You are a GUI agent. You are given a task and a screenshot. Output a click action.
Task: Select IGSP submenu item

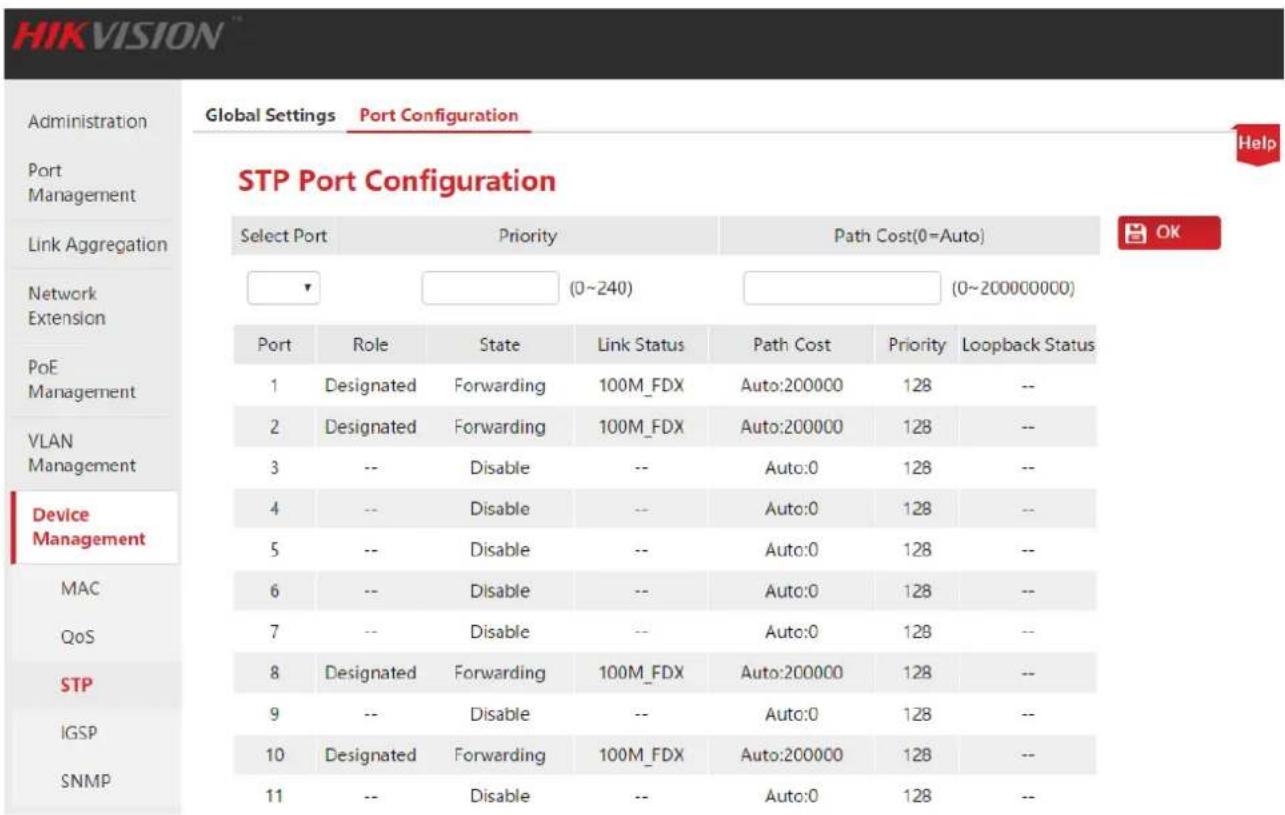click(x=79, y=733)
